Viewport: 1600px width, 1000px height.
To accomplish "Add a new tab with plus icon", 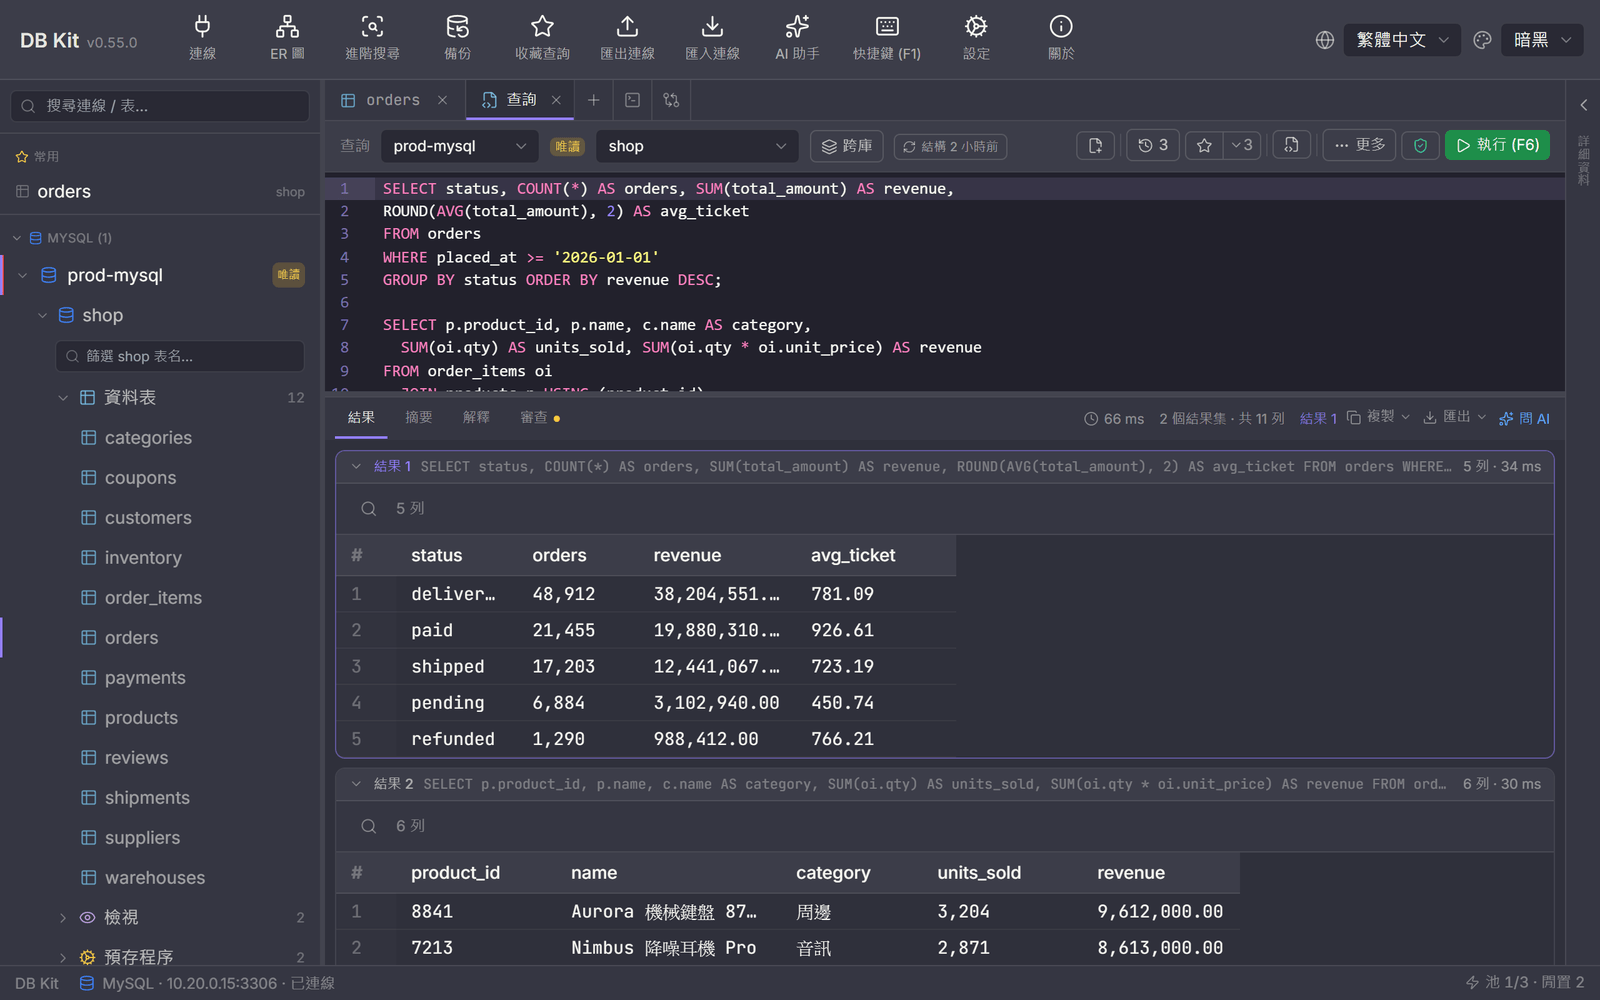I will (x=593, y=100).
